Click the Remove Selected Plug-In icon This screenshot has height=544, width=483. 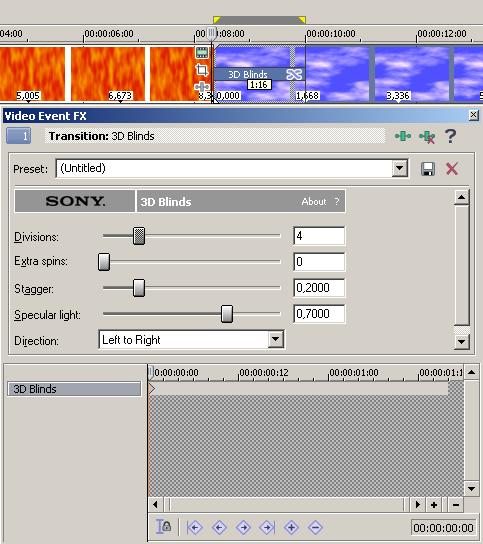pos(427,137)
